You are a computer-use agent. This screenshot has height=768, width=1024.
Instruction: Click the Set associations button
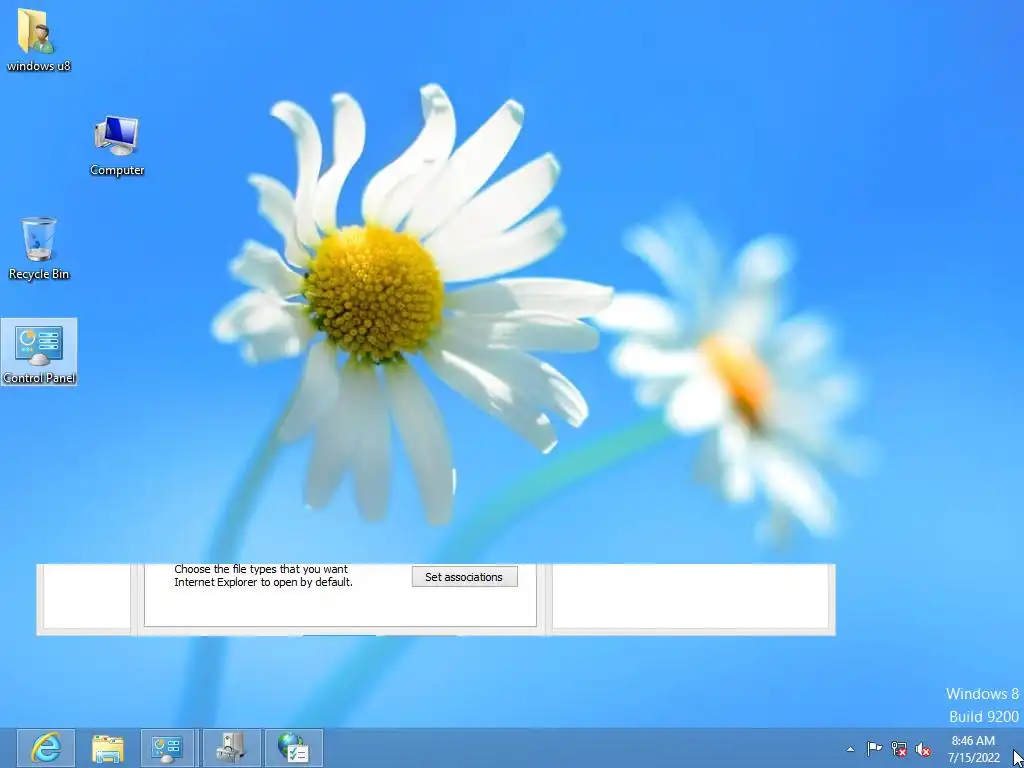(464, 577)
